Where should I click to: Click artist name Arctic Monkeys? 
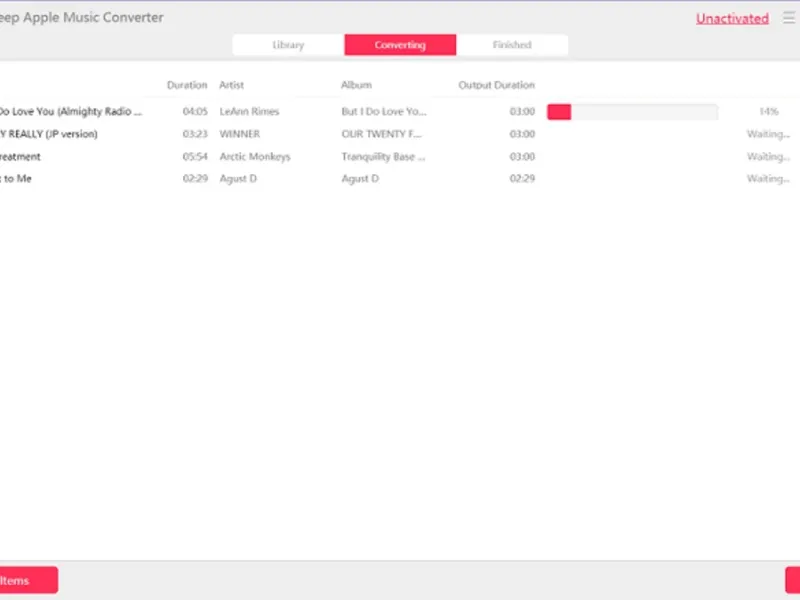(255, 157)
